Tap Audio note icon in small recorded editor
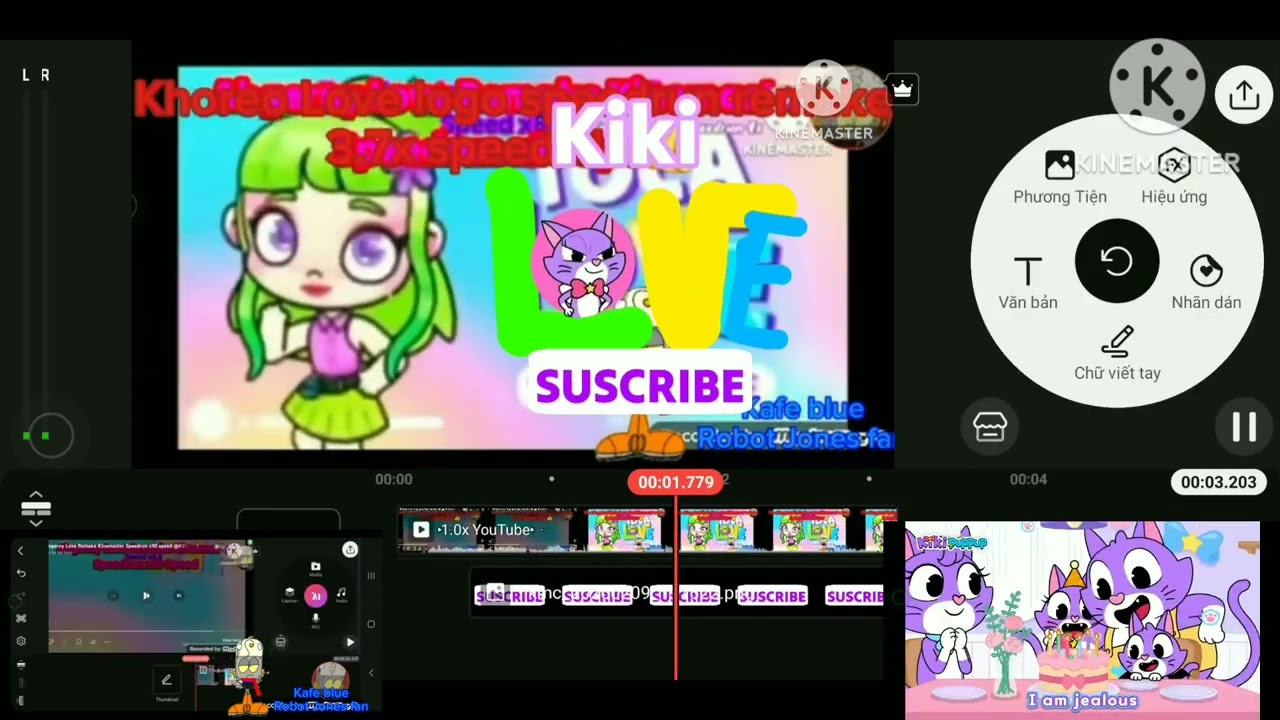The image size is (1280, 720). click(341, 597)
